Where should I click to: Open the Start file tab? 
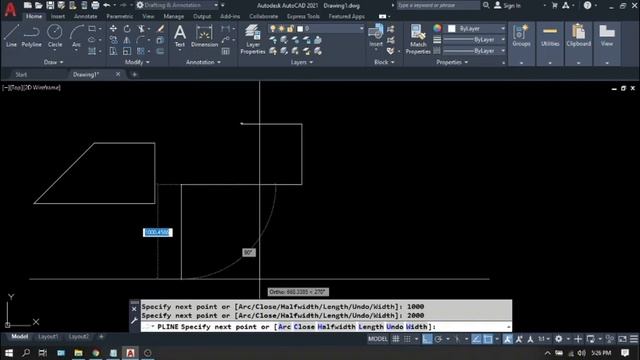pyautogui.click(x=21, y=75)
